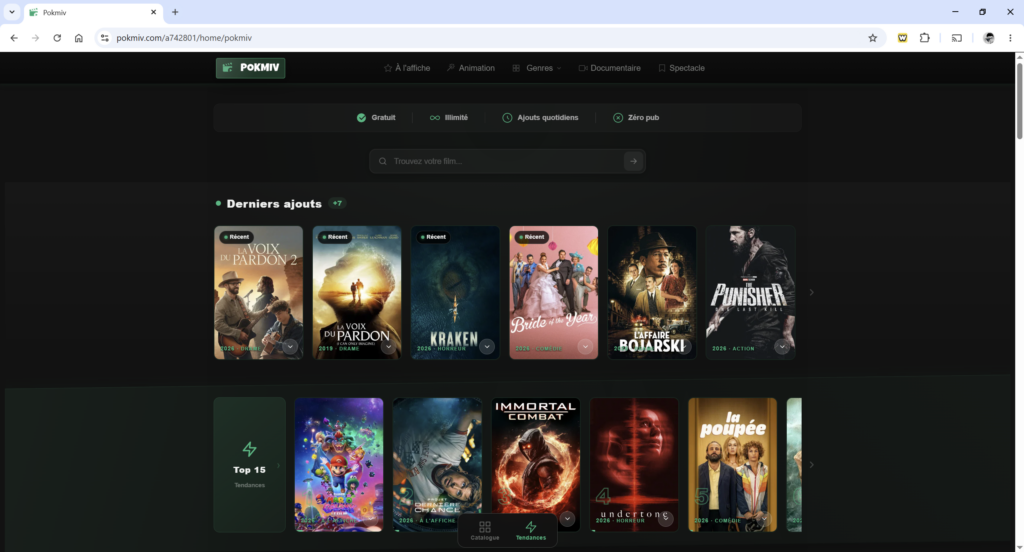Open the Chrome profile avatar
The width and height of the screenshot is (1024, 552).
click(989, 38)
